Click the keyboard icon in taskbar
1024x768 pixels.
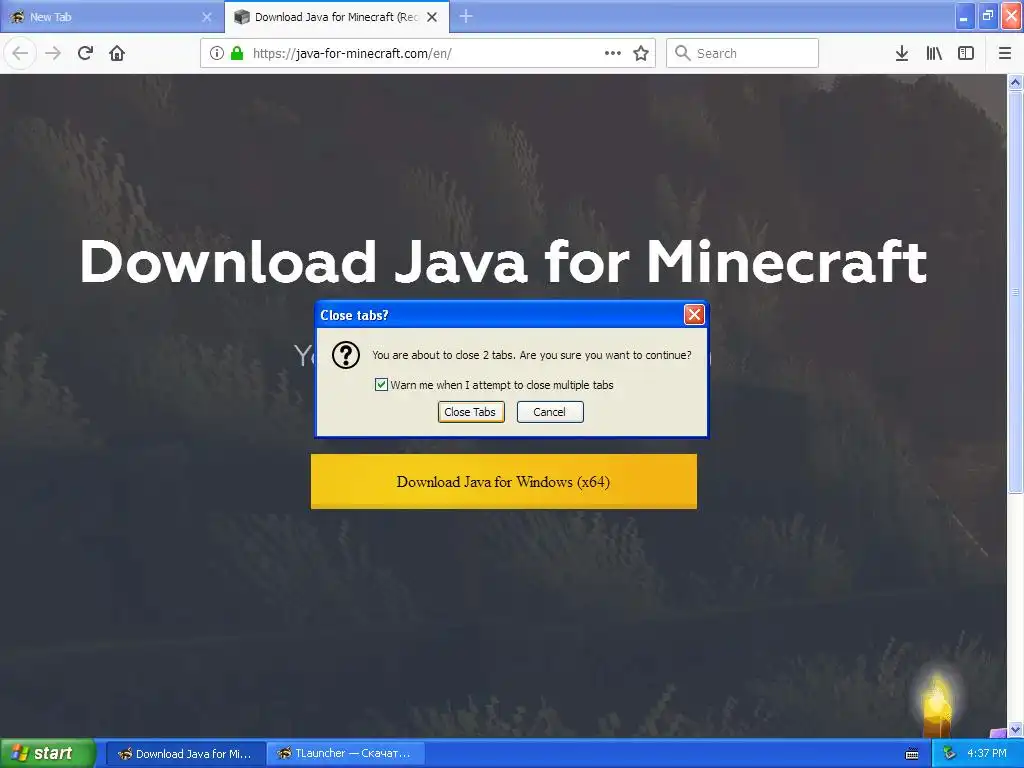912,754
